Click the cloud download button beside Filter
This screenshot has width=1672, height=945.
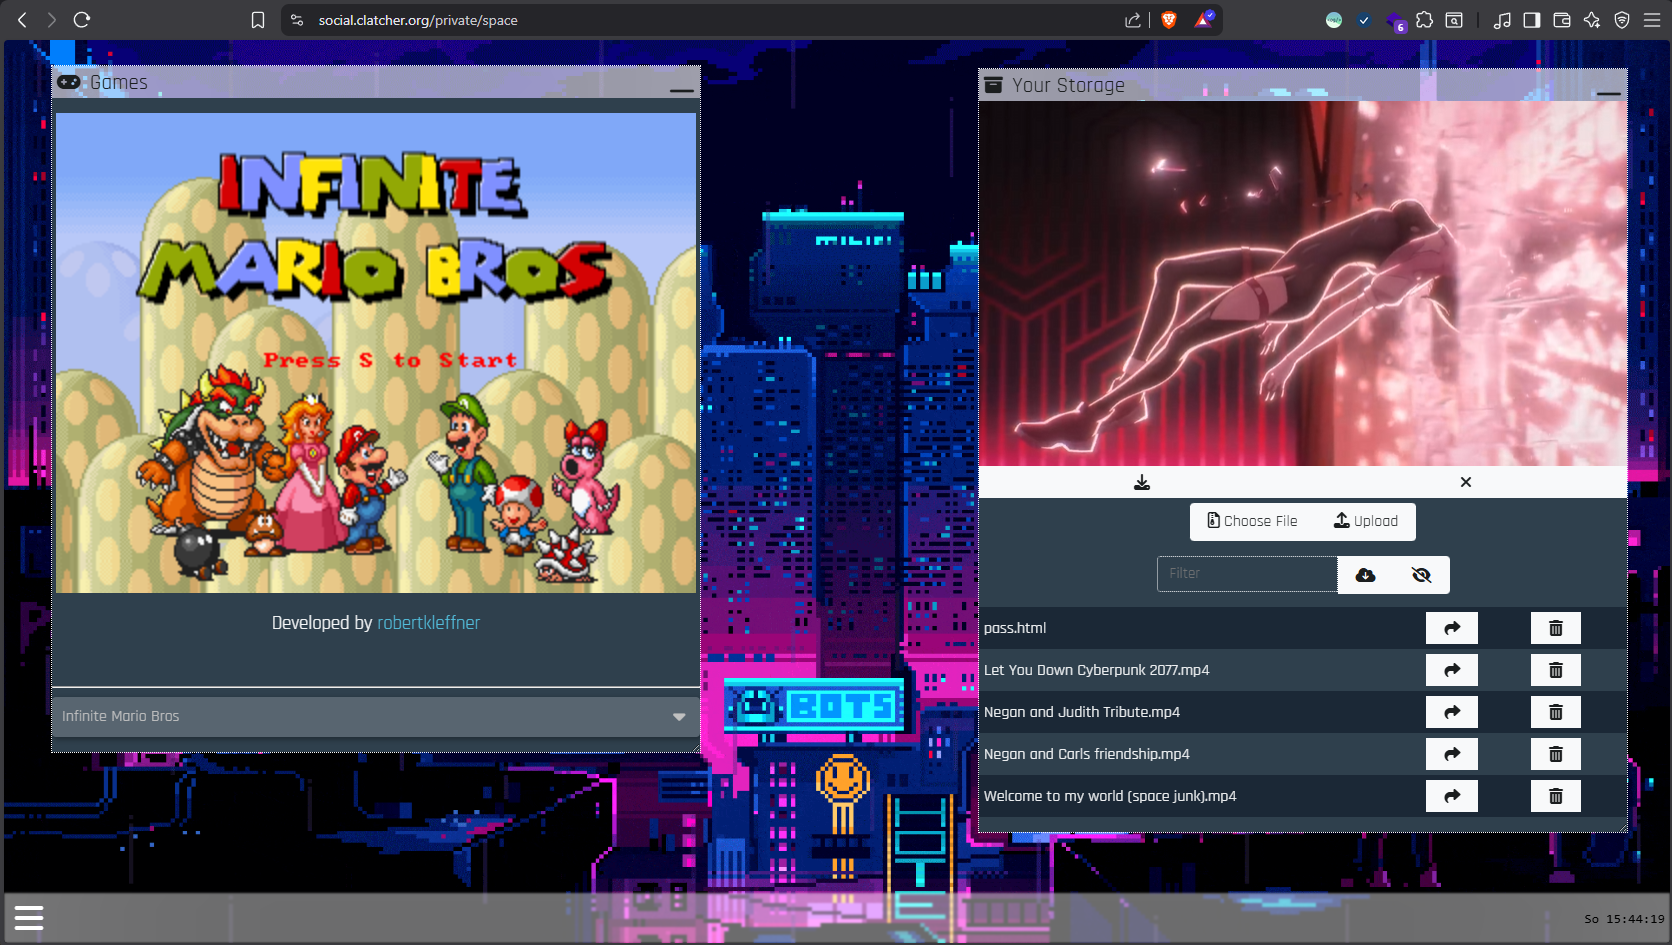coord(1365,575)
